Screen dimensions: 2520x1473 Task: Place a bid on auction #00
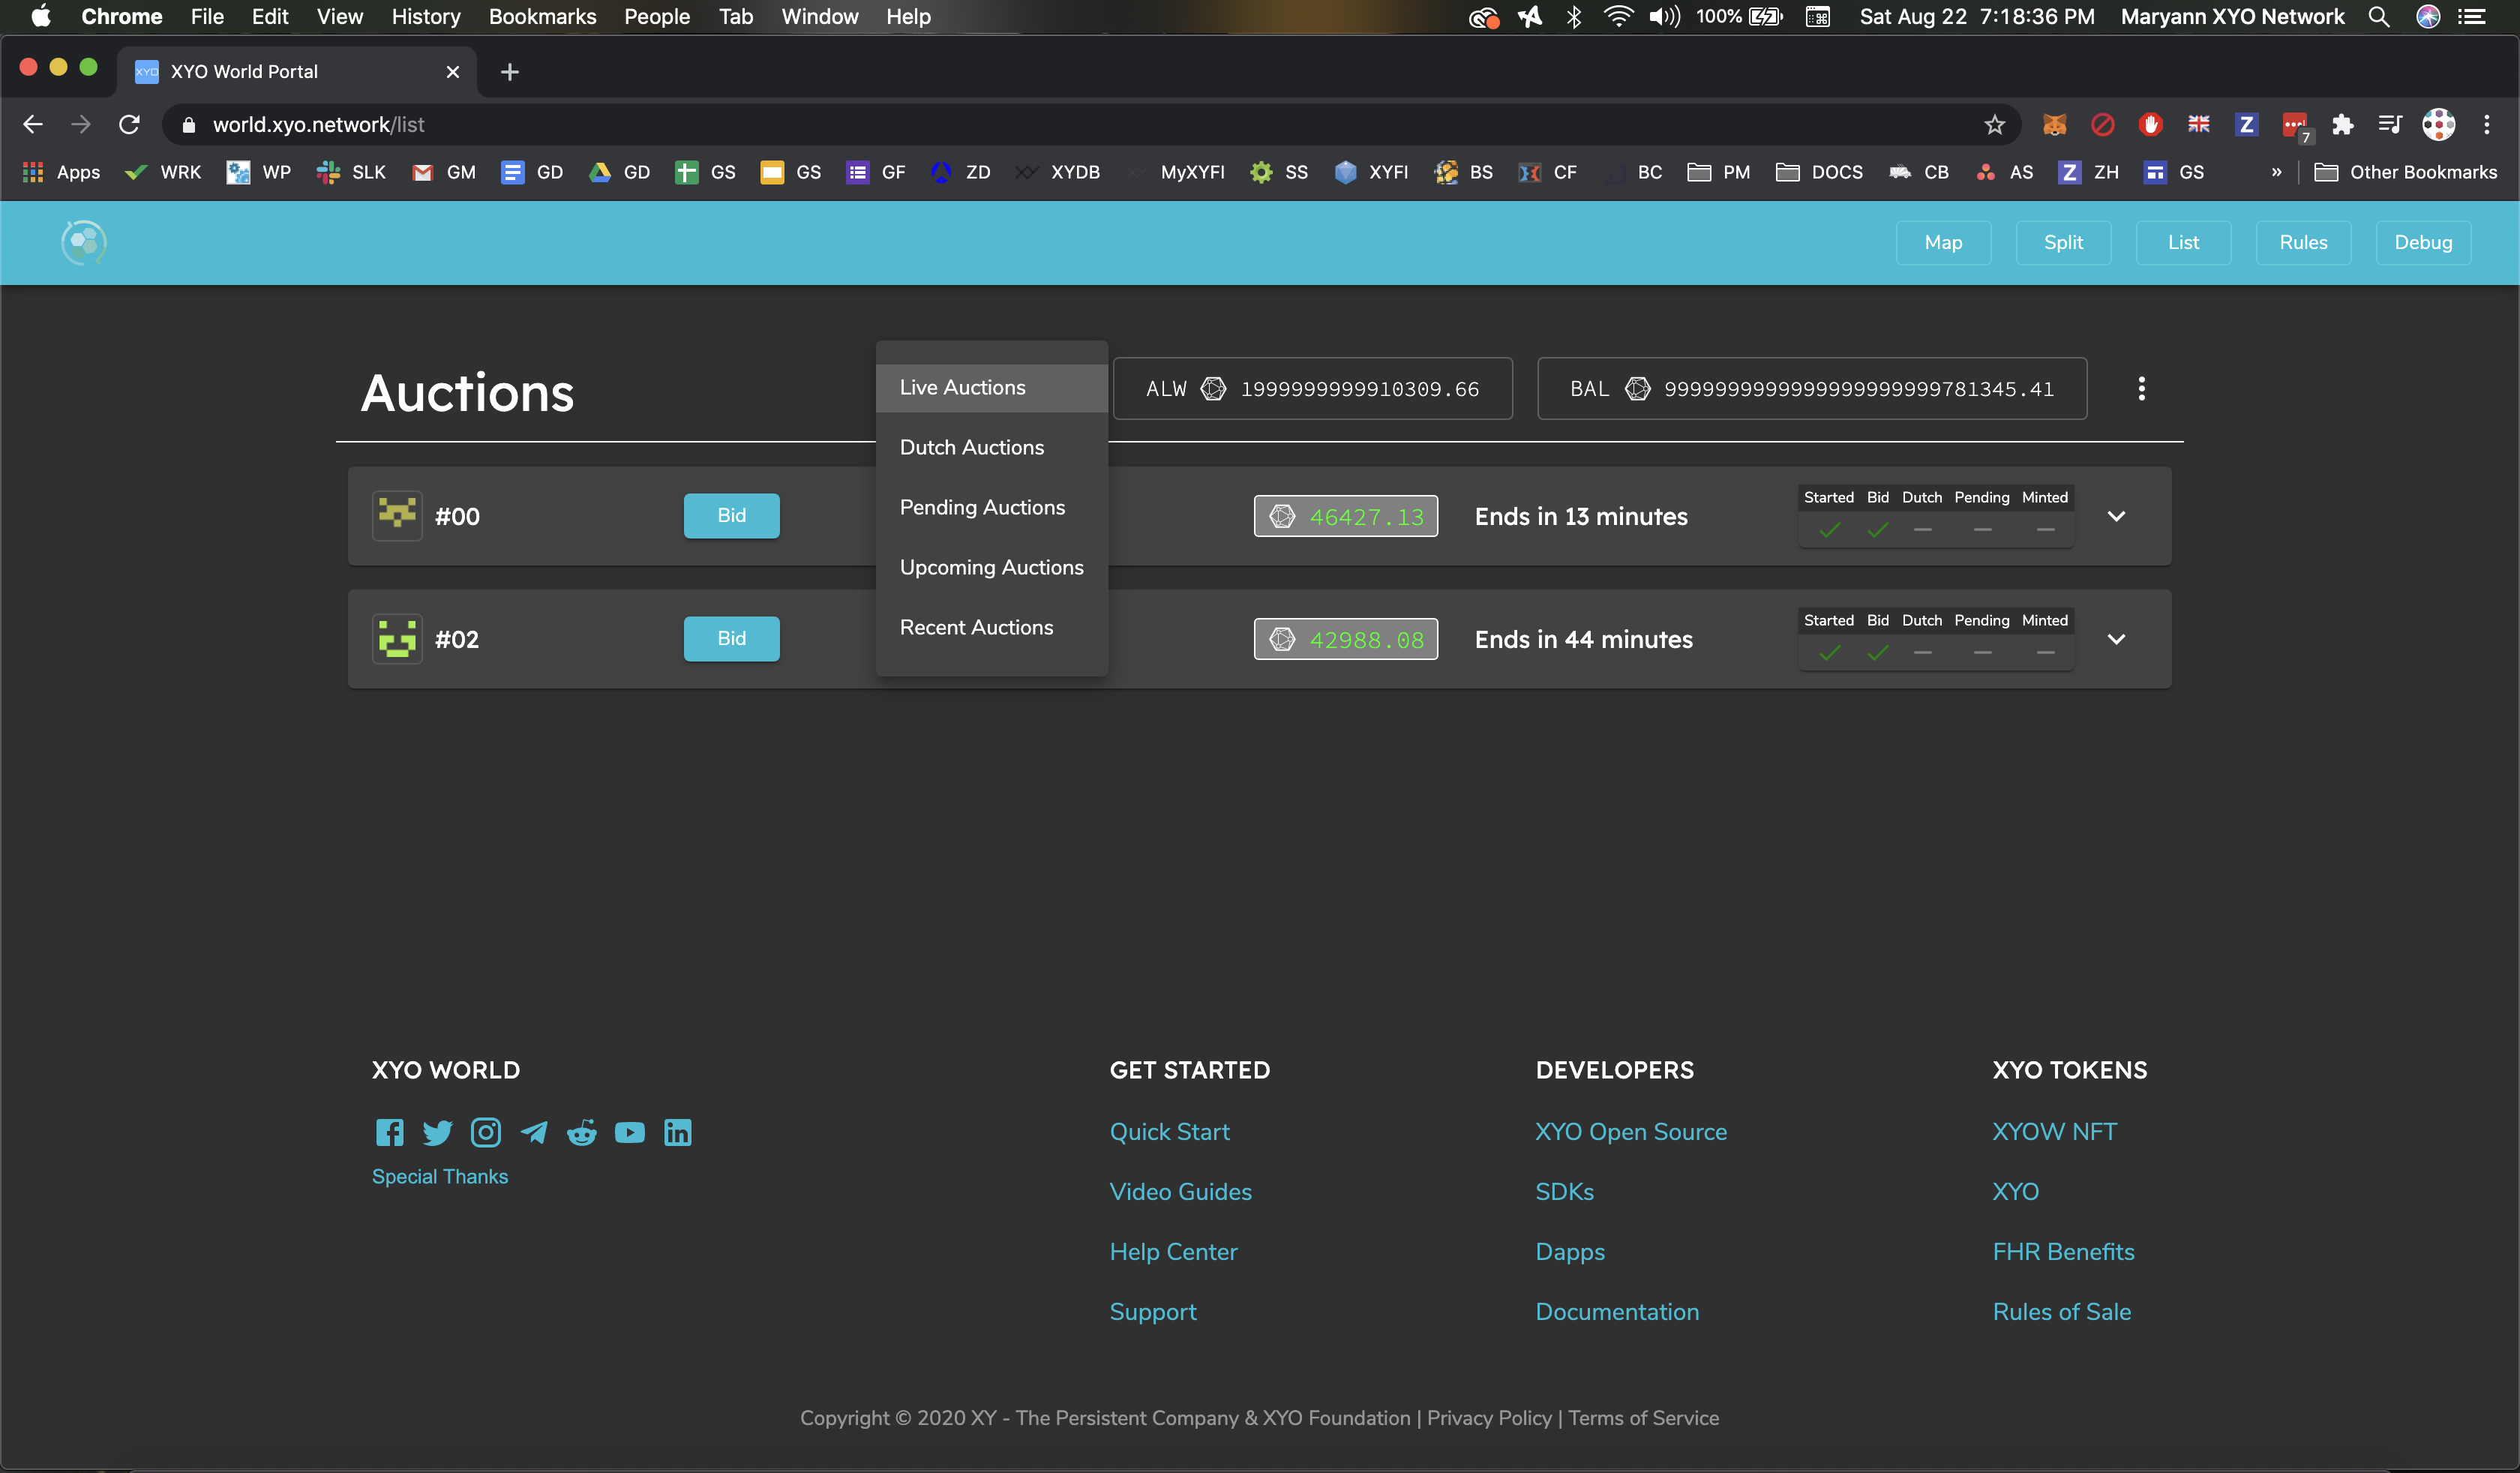[x=731, y=515]
